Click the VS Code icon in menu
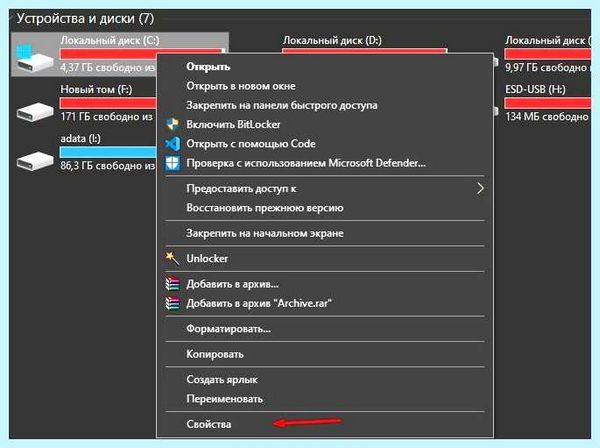The width and height of the screenshot is (600, 448). tap(173, 144)
